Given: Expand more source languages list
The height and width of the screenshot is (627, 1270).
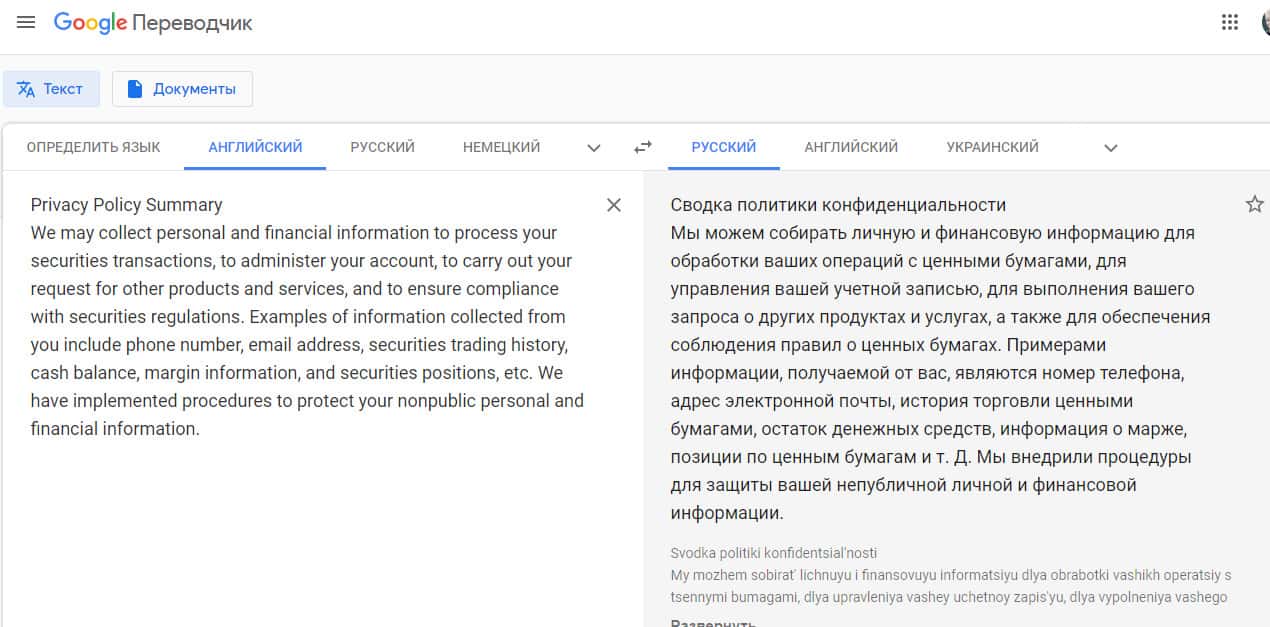Looking at the screenshot, I should point(594,148).
